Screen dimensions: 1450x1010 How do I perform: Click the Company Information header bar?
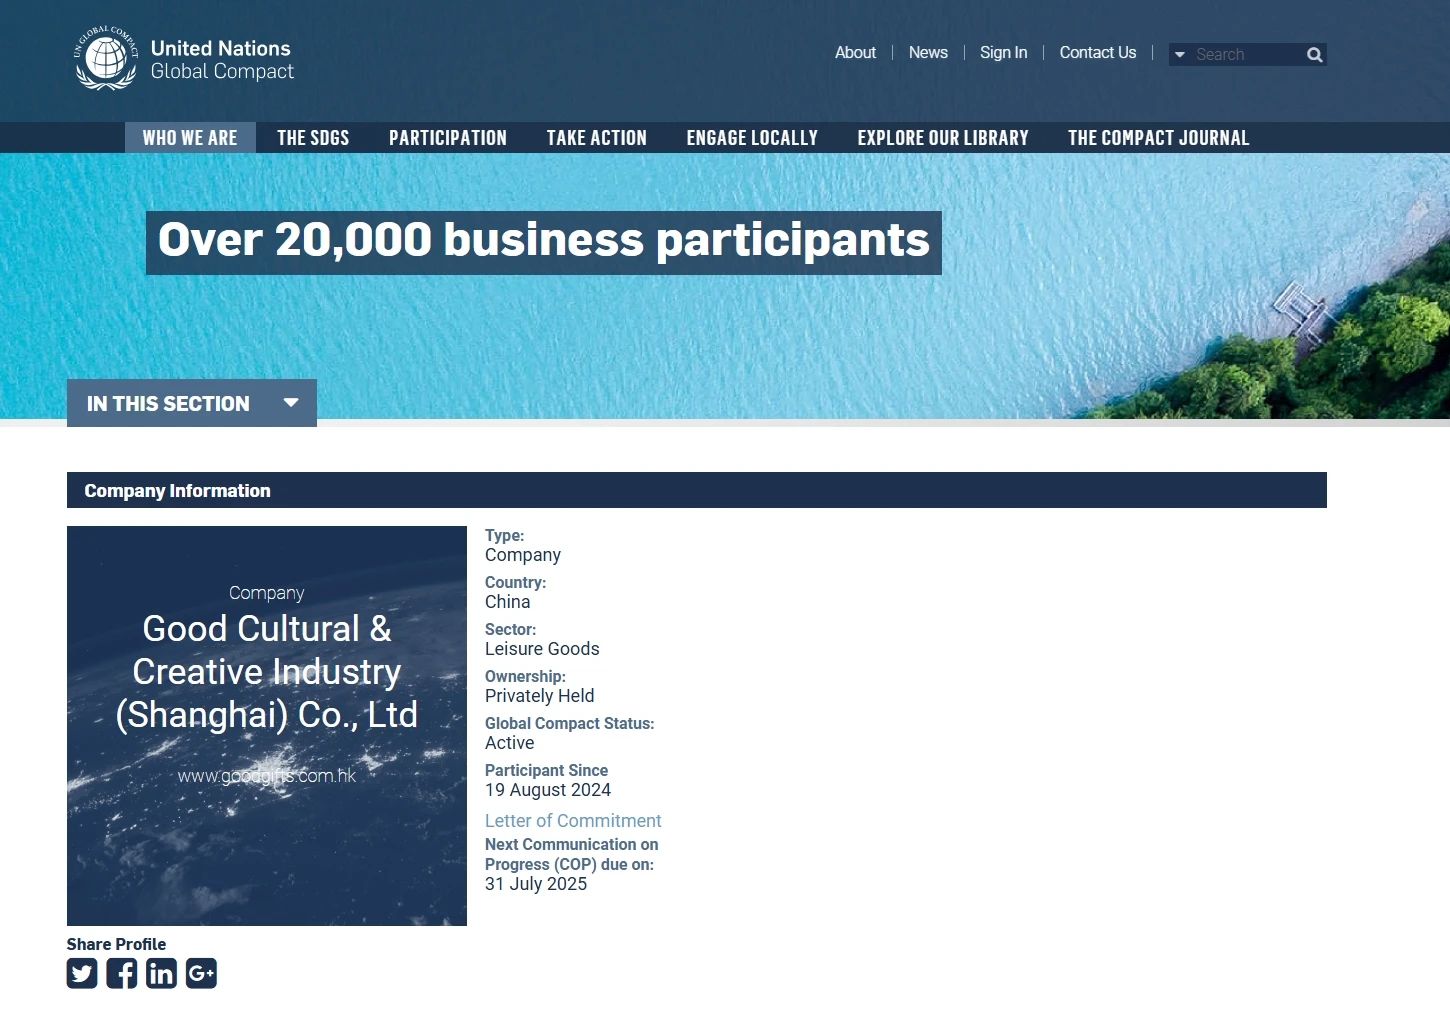(697, 490)
